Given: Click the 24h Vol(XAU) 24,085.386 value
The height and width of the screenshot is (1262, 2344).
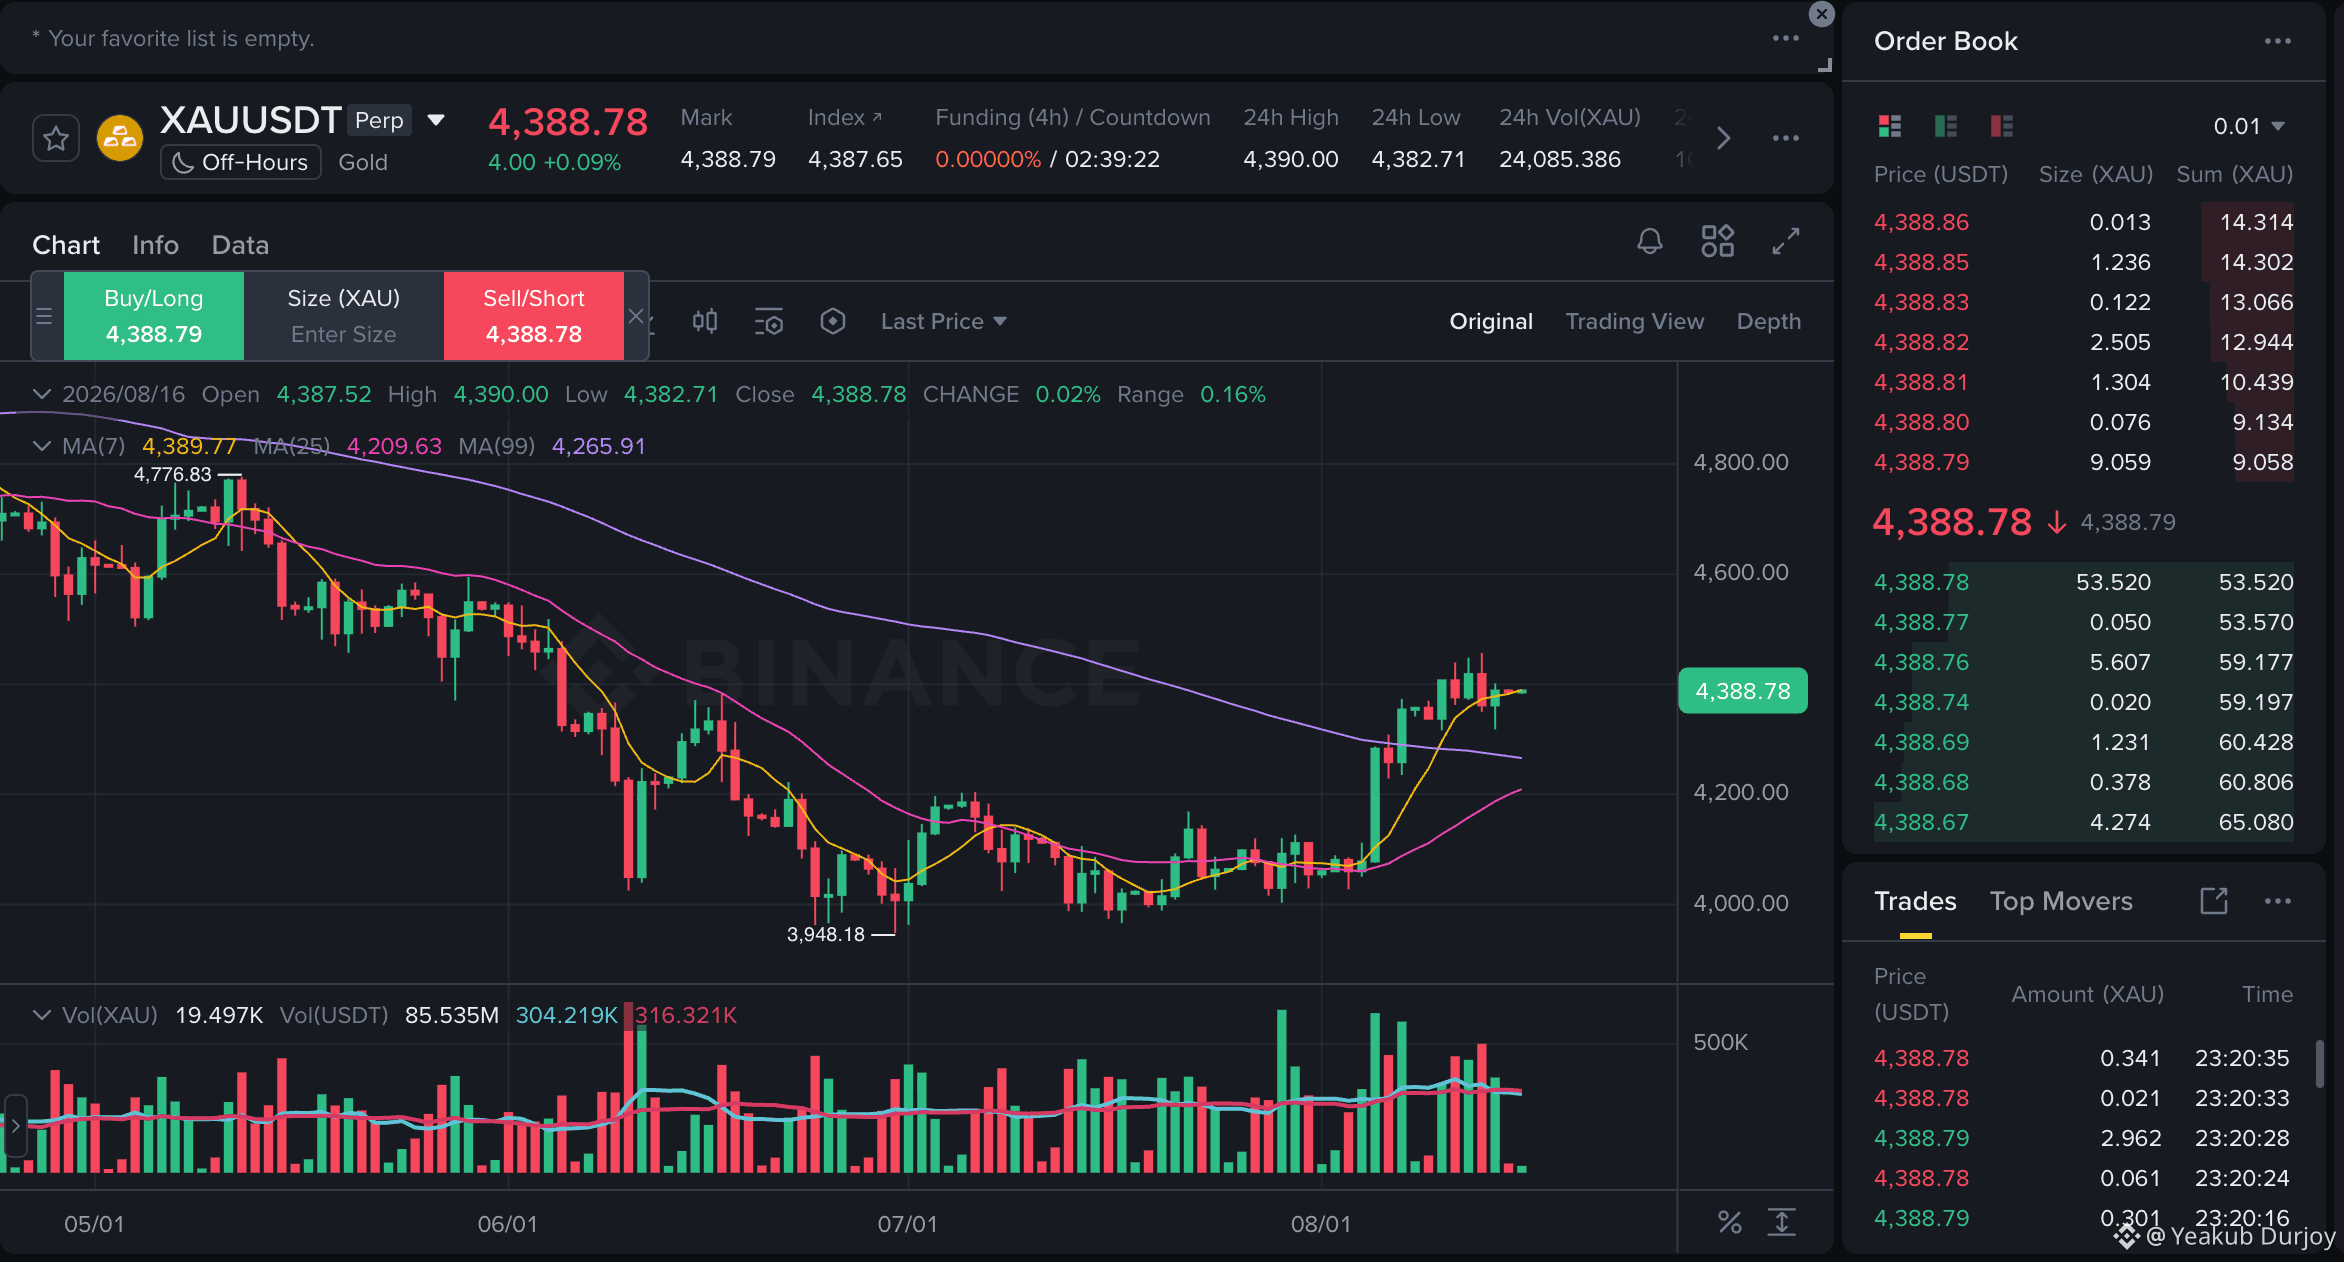Looking at the screenshot, I should pos(1560,159).
